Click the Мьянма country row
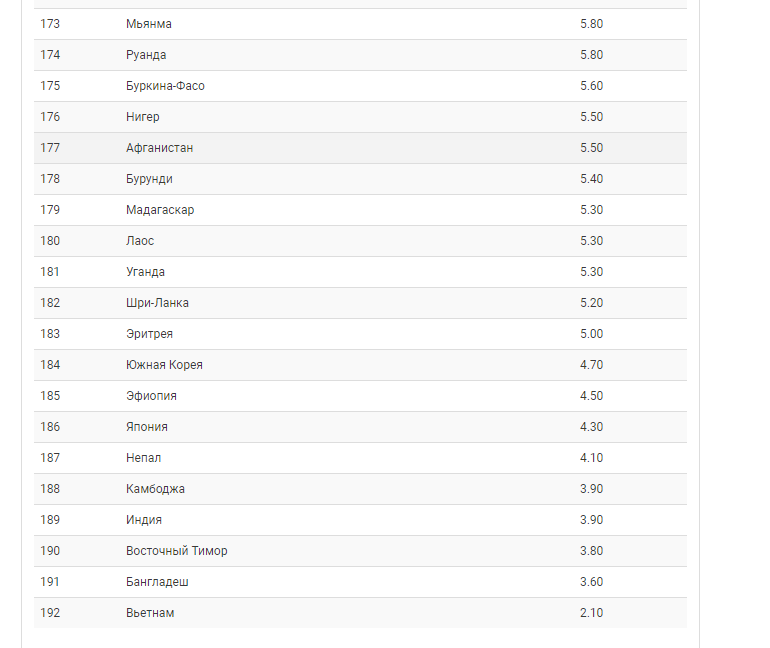The image size is (770, 648). click(148, 24)
